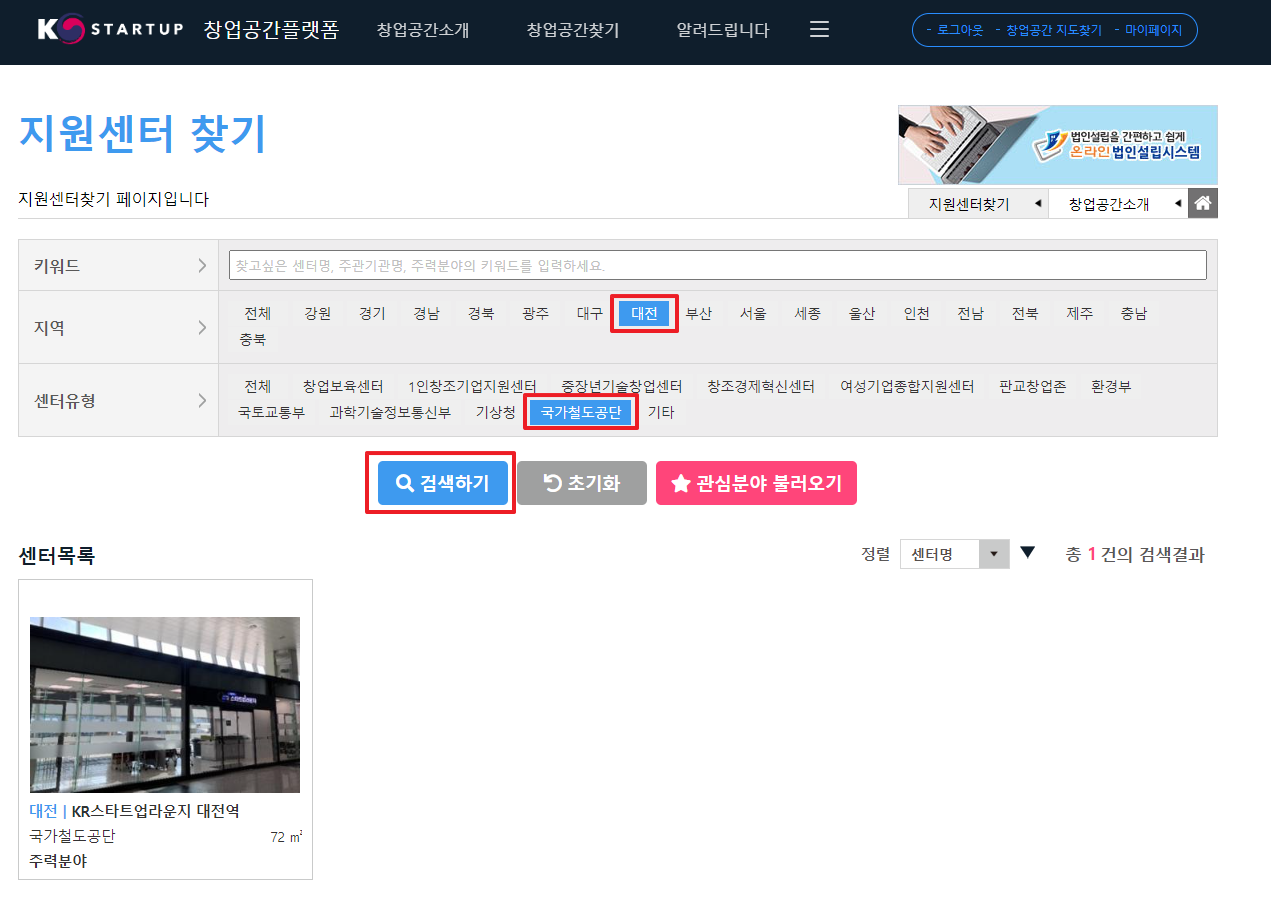Select center type 국토교통부
Image resolution: width=1271 pixels, height=904 pixels.
271,412
